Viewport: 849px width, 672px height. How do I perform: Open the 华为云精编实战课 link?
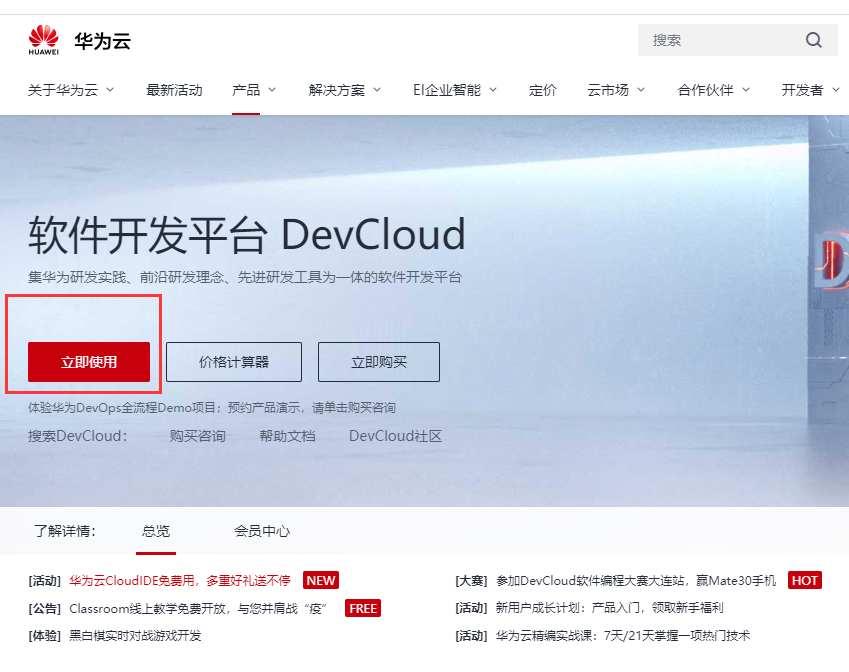pyautogui.click(x=623, y=636)
